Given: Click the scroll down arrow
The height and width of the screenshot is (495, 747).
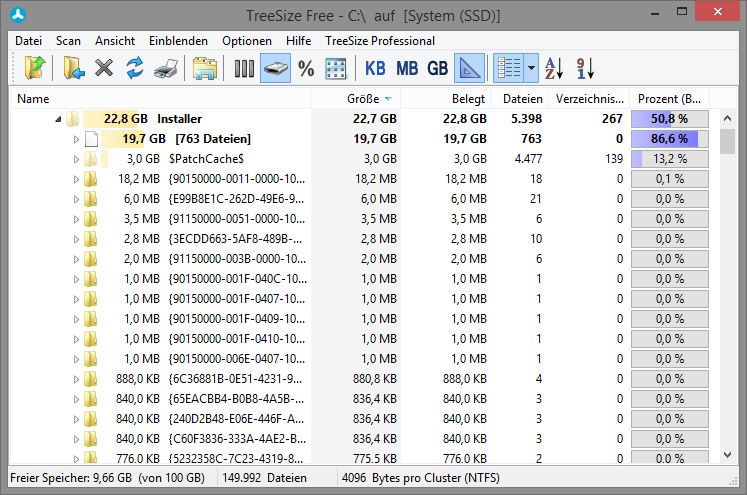Looking at the screenshot, I should [727, 455].
